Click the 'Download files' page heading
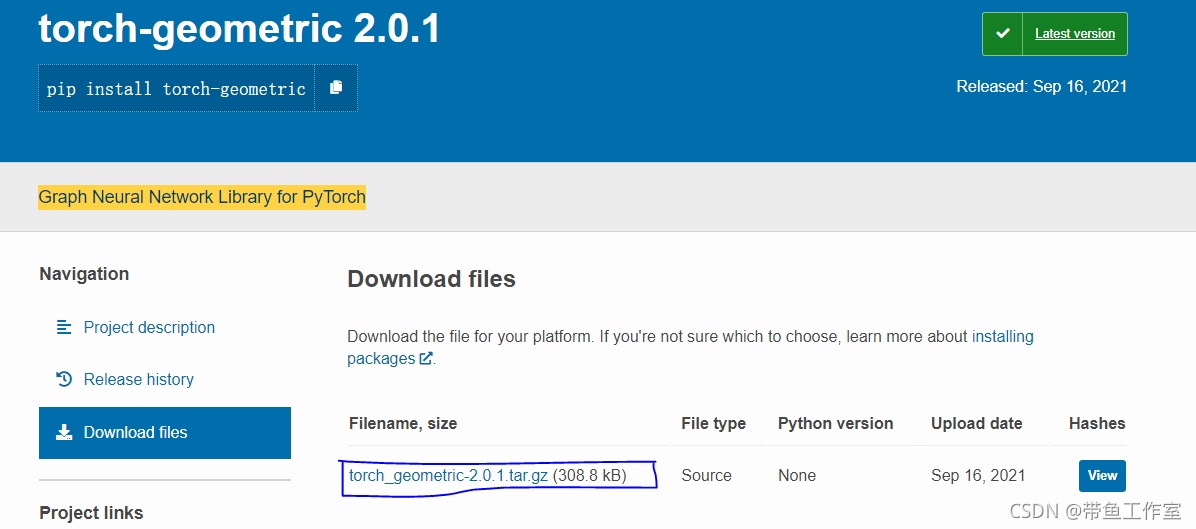The image size is (1196, 529). [432, 279]
